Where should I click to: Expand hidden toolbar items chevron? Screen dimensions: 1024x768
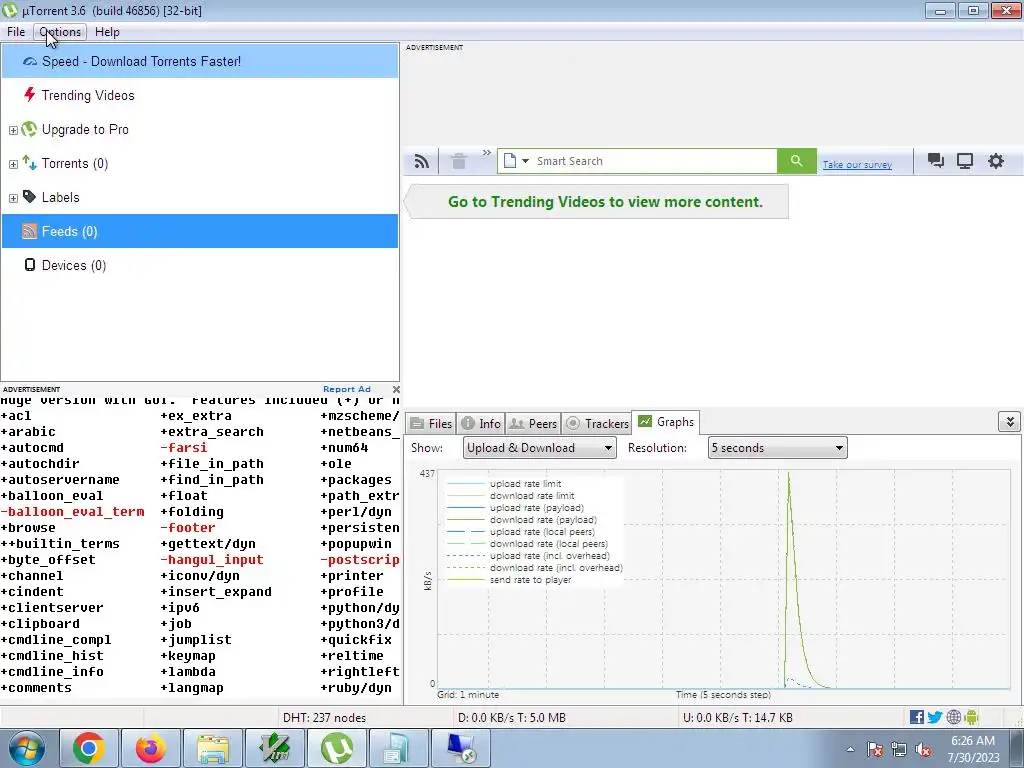point(487,153)
